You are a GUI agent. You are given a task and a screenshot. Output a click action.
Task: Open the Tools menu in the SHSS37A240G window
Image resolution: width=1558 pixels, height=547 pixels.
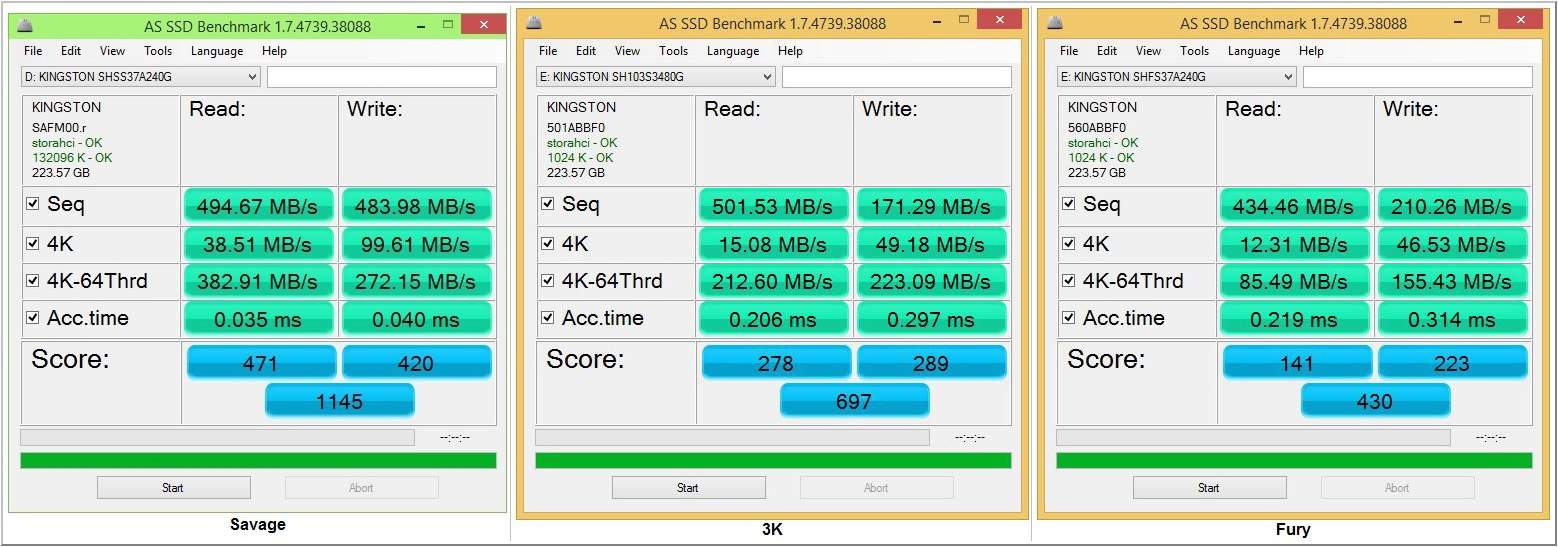[x=158, y=51]
